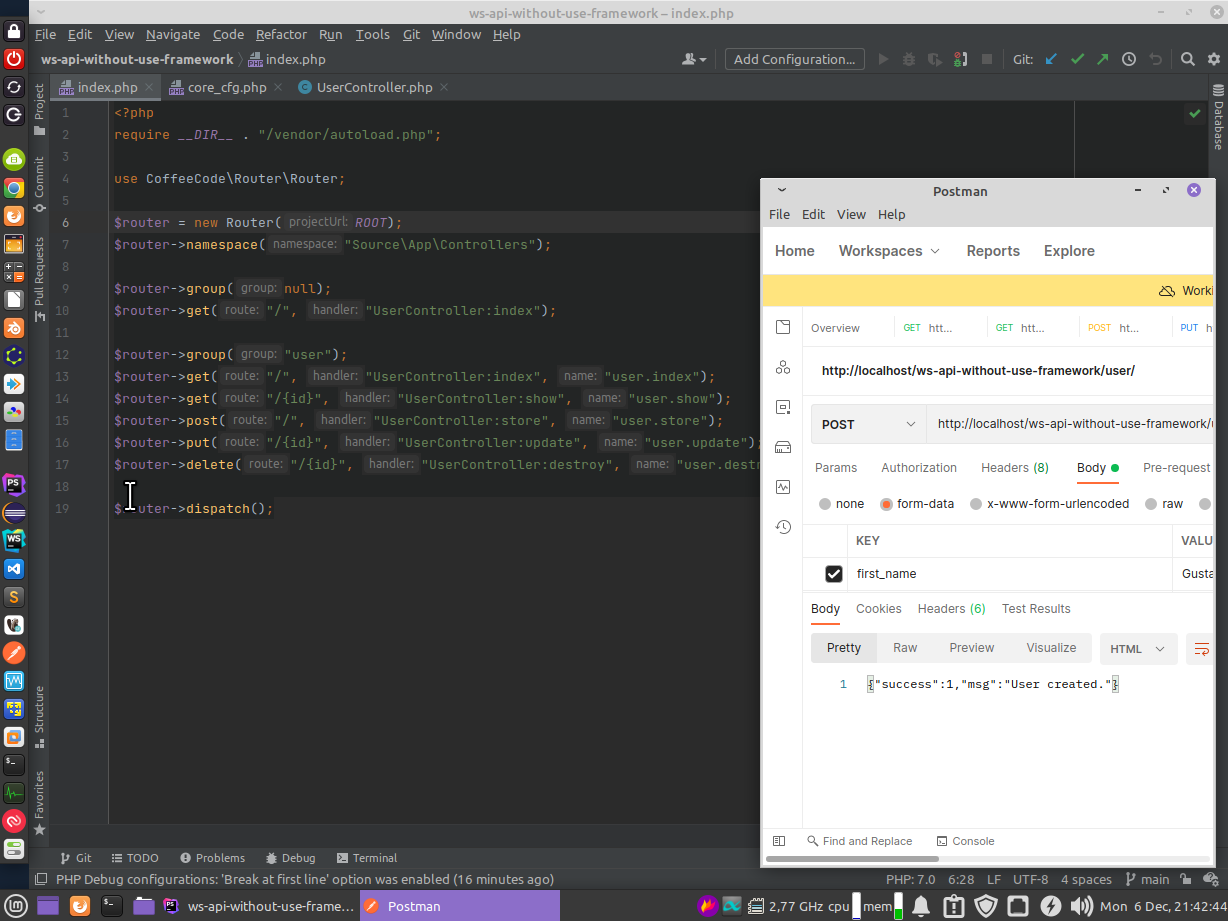Open request History via the clock icon in Postman
1228x921 pixels.
tap(783, 527)
